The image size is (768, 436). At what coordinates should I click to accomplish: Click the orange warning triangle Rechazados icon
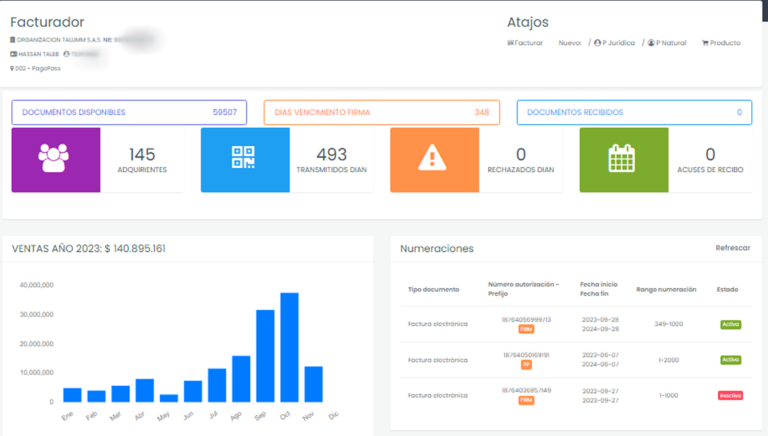432,160
